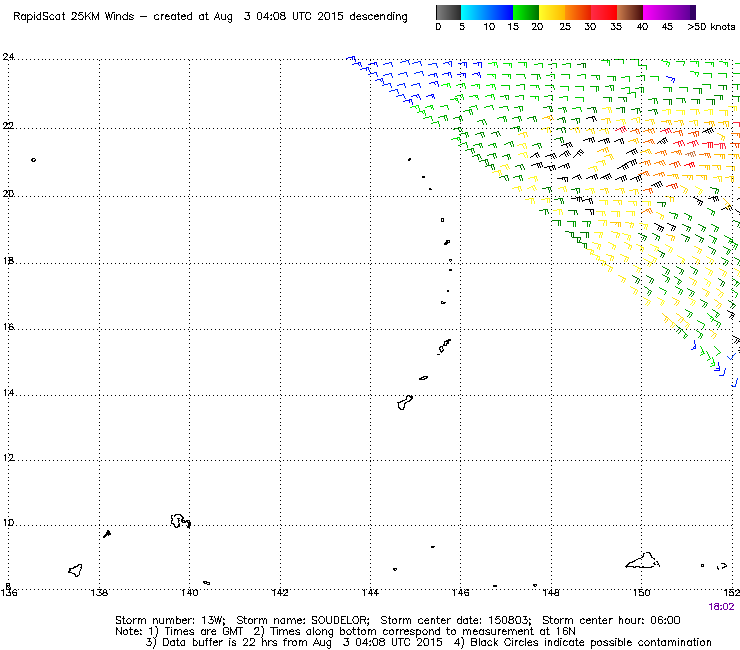Pick the cyan-blue 5-15 knots legend band

click(x=487, y=12)
